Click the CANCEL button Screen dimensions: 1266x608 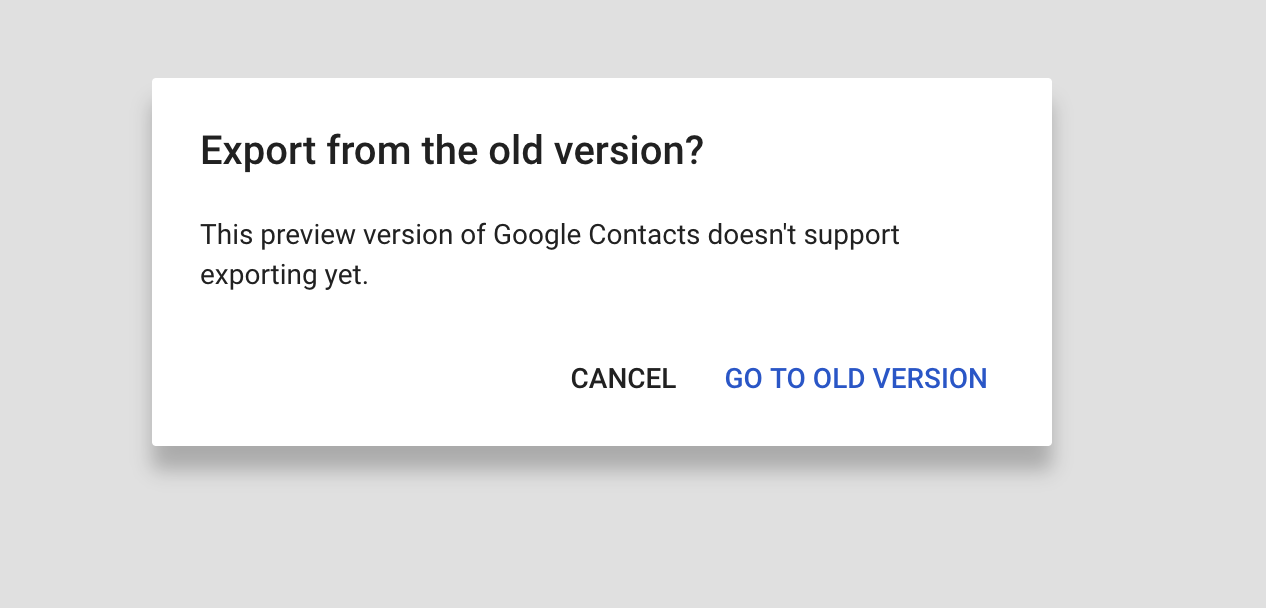tap(623, 379)
